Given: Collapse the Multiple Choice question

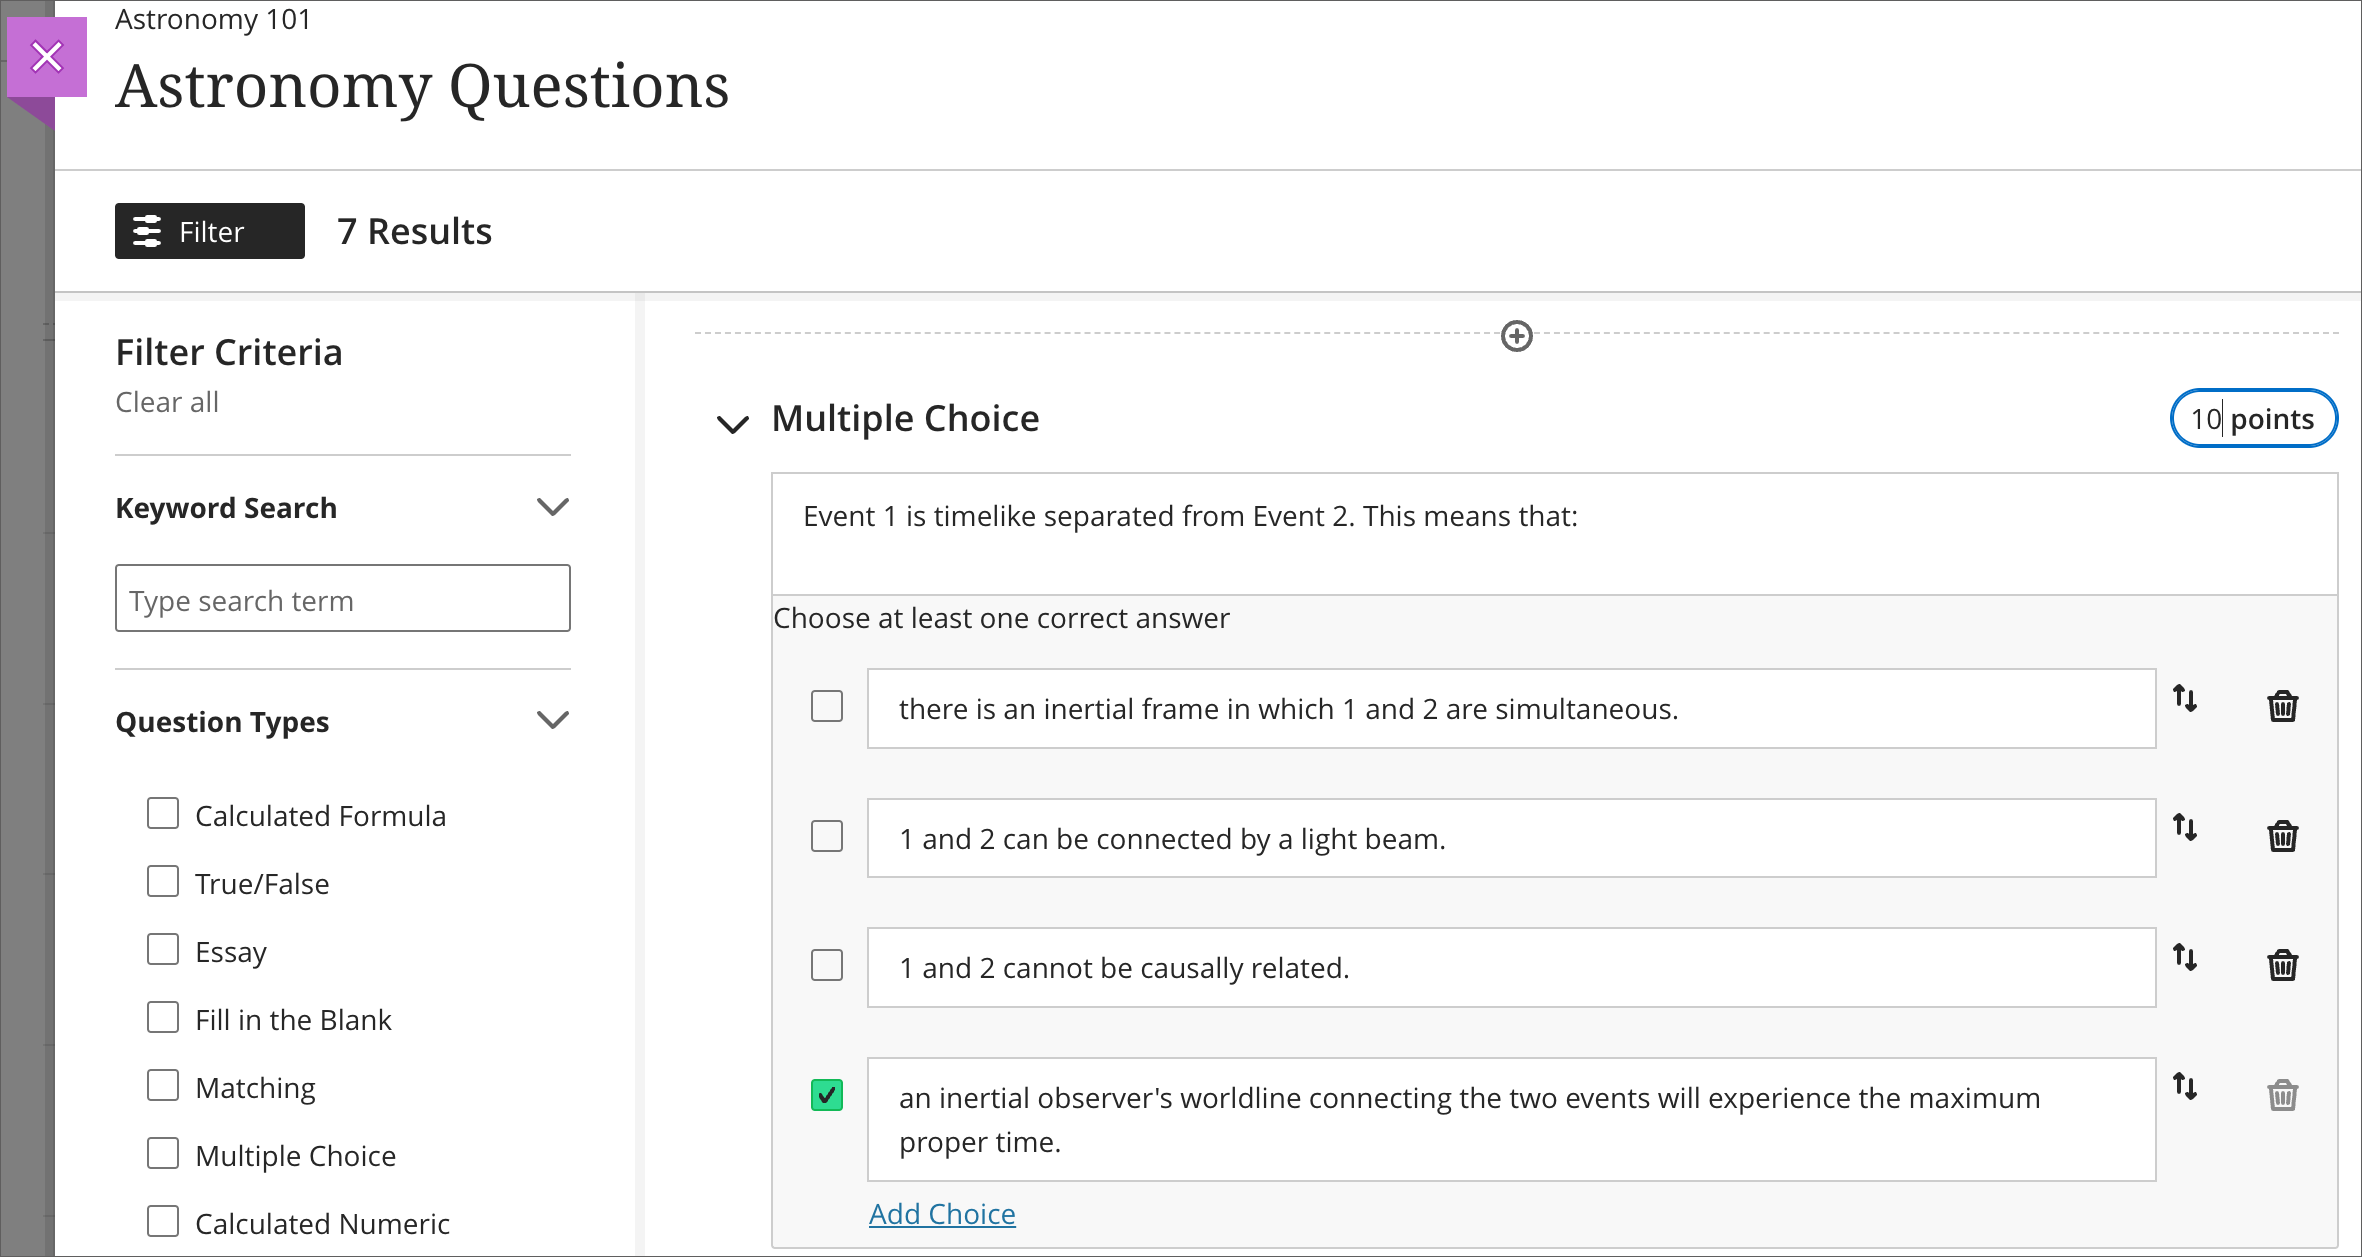Looking at the screenshot, I should click(732, 423).
